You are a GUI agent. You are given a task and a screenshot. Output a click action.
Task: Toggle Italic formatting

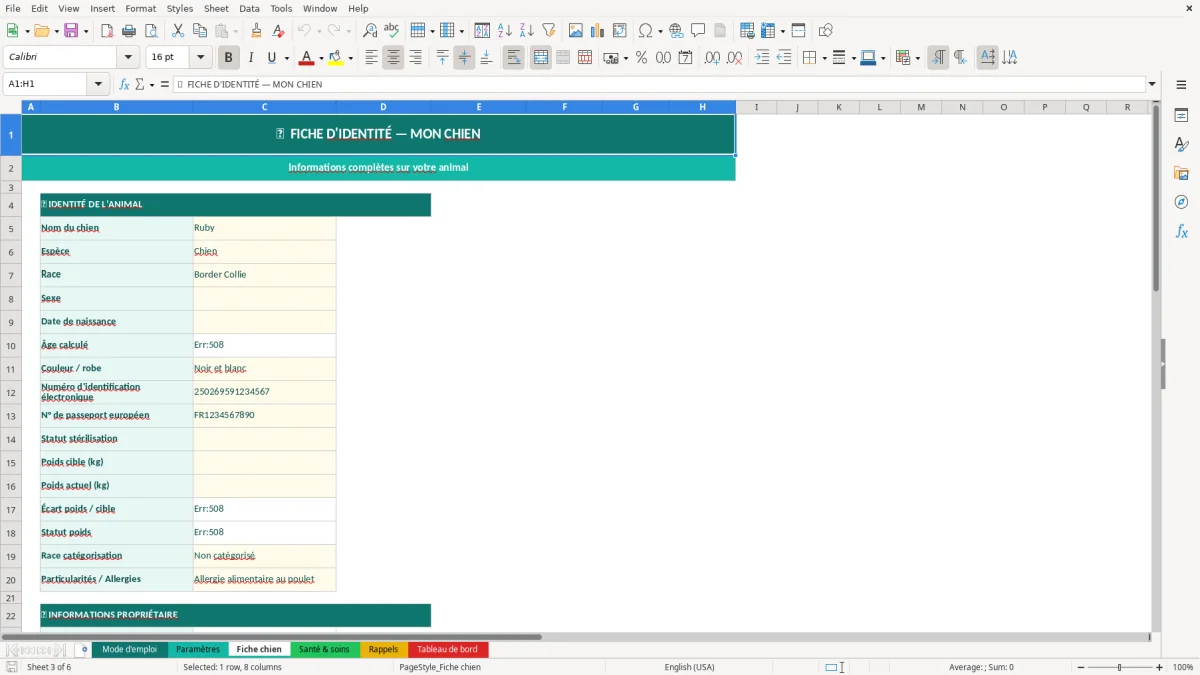tap(251, 58)
